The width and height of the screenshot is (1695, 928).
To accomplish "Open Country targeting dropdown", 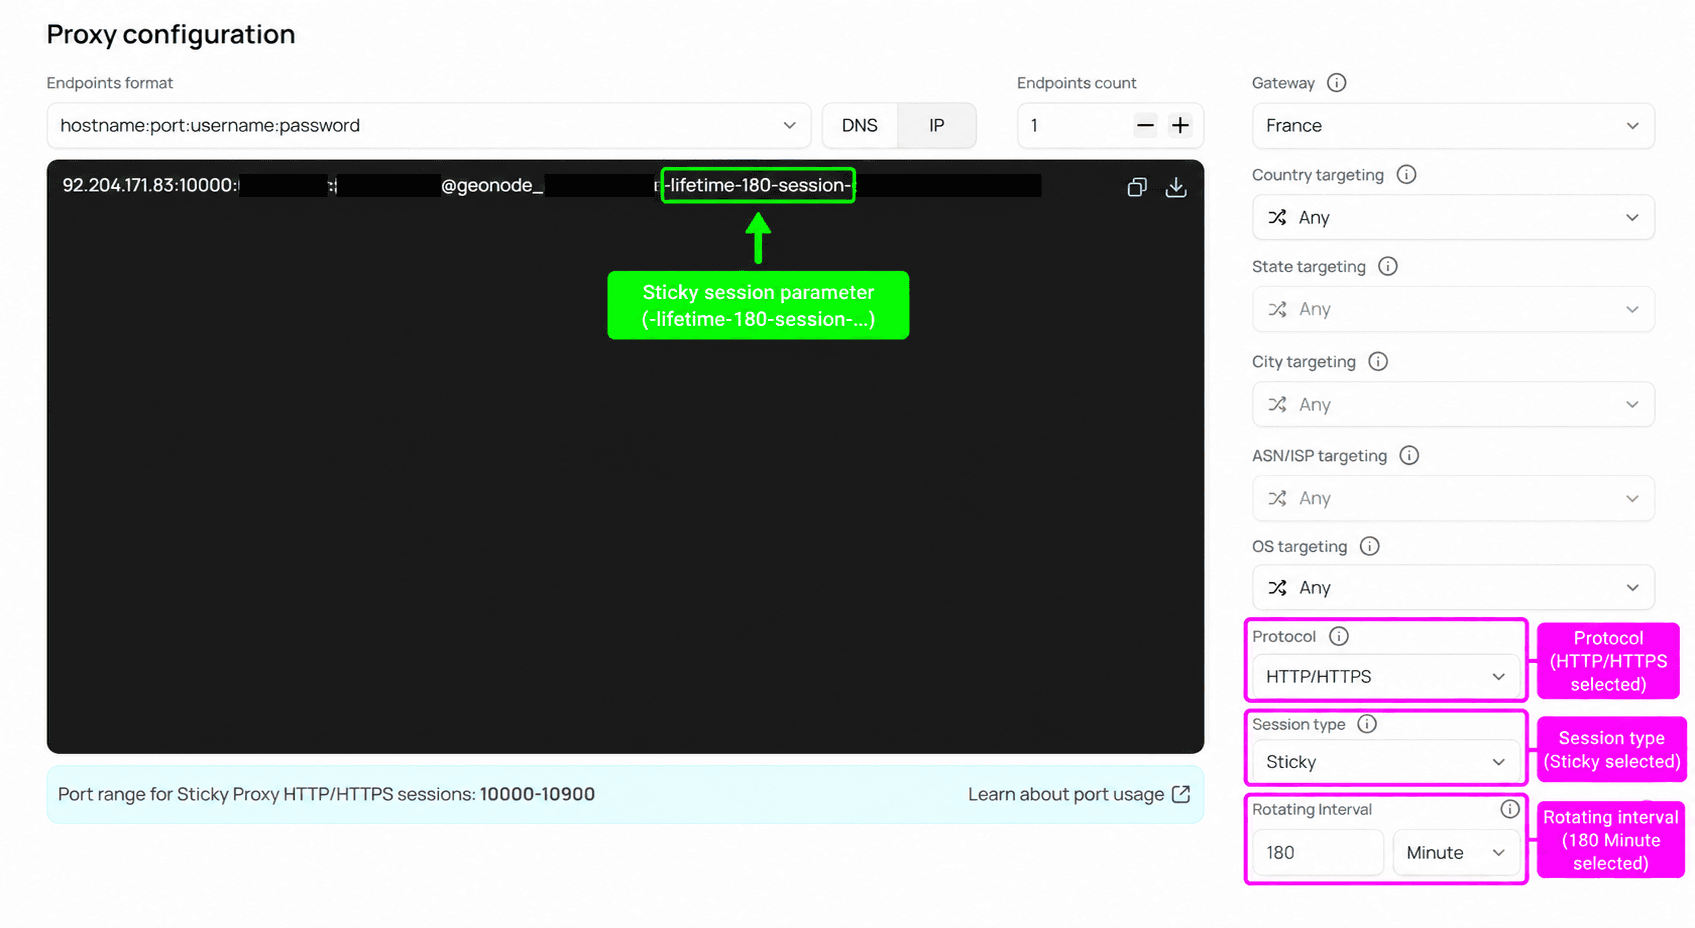I will point(1453,217).
